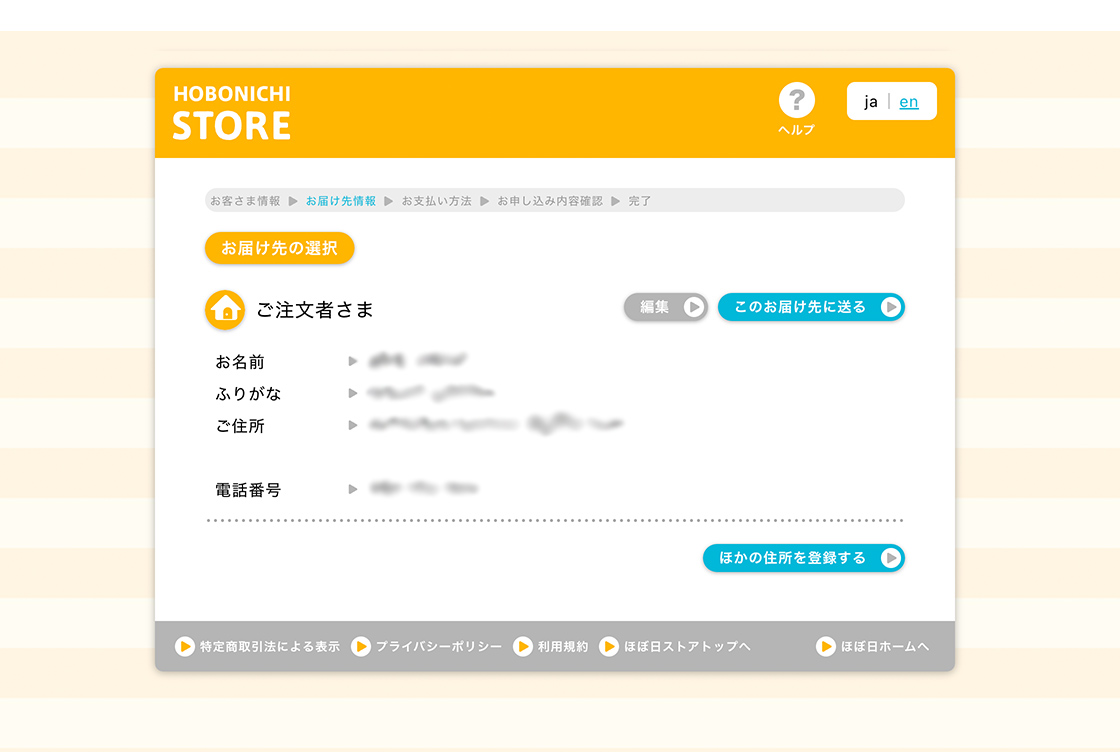Click the お届け先の選択 heading label
Viewport: 1120px width, 752px height.
pyautogui.click(x=279, y=248)
